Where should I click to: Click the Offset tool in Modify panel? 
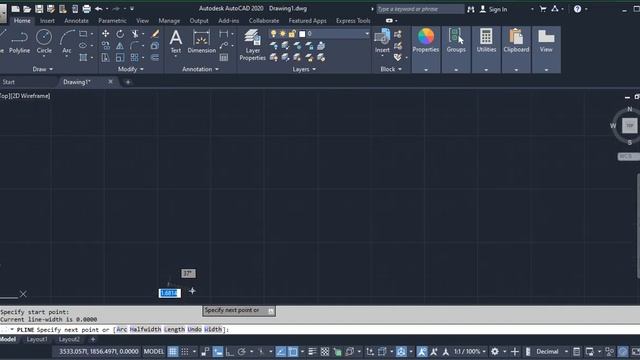point(155,58)
